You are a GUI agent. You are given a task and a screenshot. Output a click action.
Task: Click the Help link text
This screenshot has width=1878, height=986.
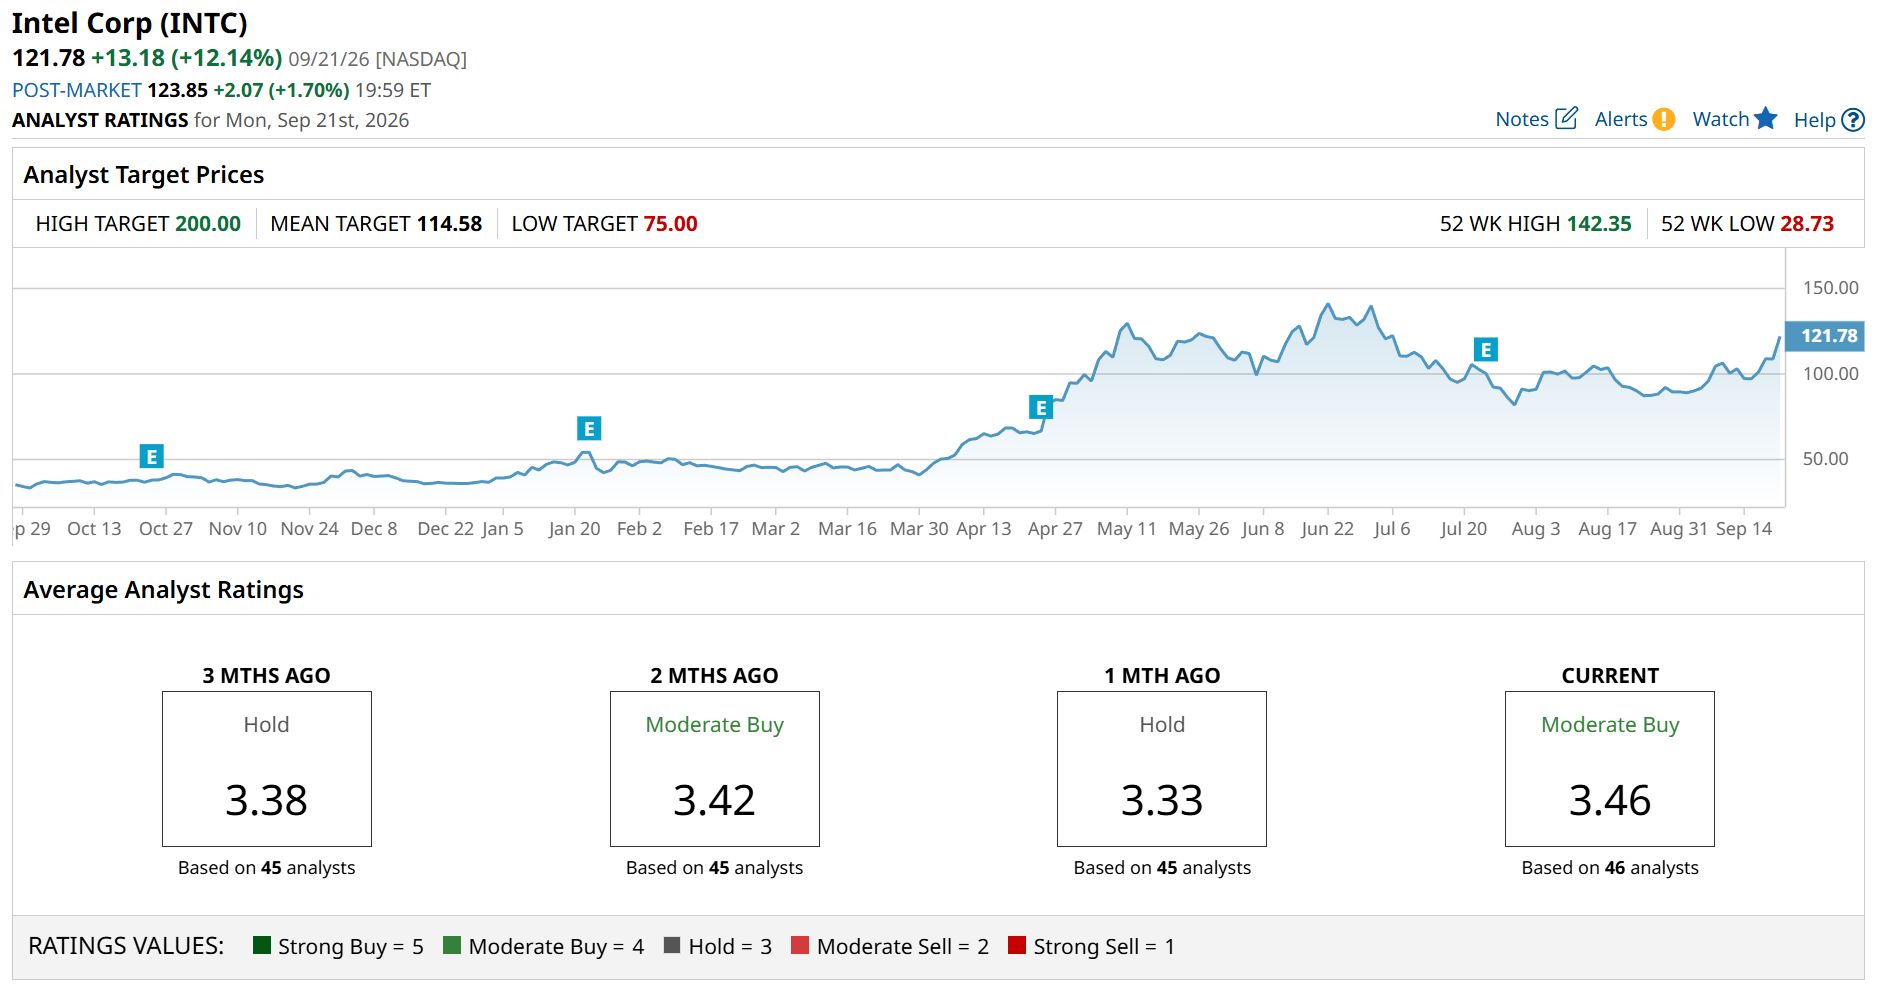coord(1814,120)
